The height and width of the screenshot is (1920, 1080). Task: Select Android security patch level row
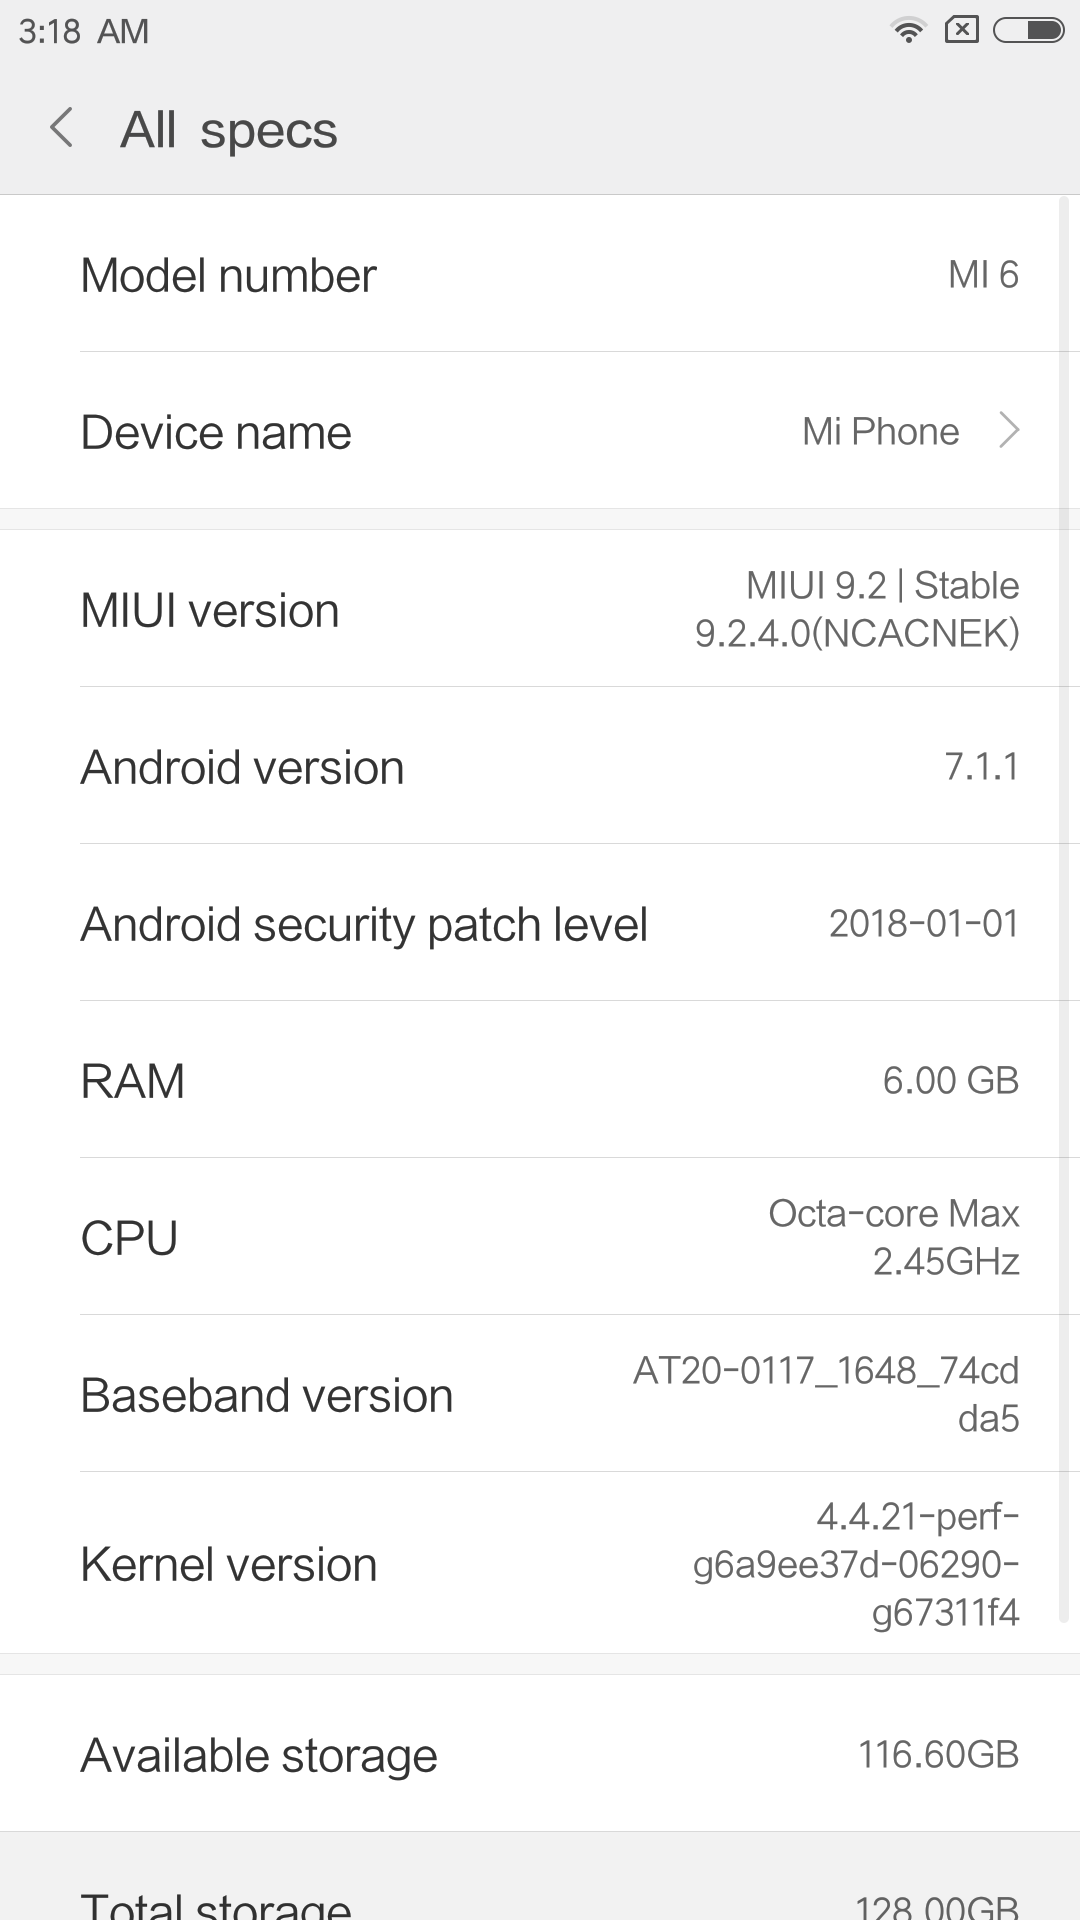540,924
